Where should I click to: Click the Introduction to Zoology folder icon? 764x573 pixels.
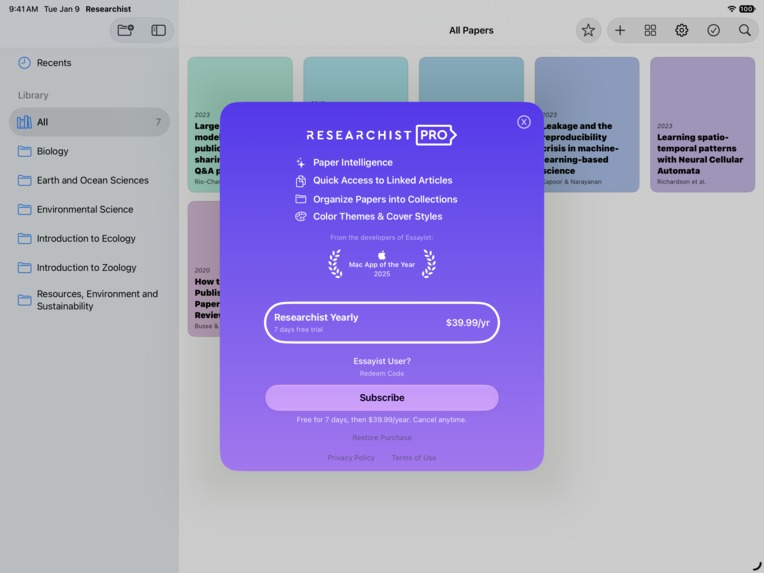pos(24,267)
